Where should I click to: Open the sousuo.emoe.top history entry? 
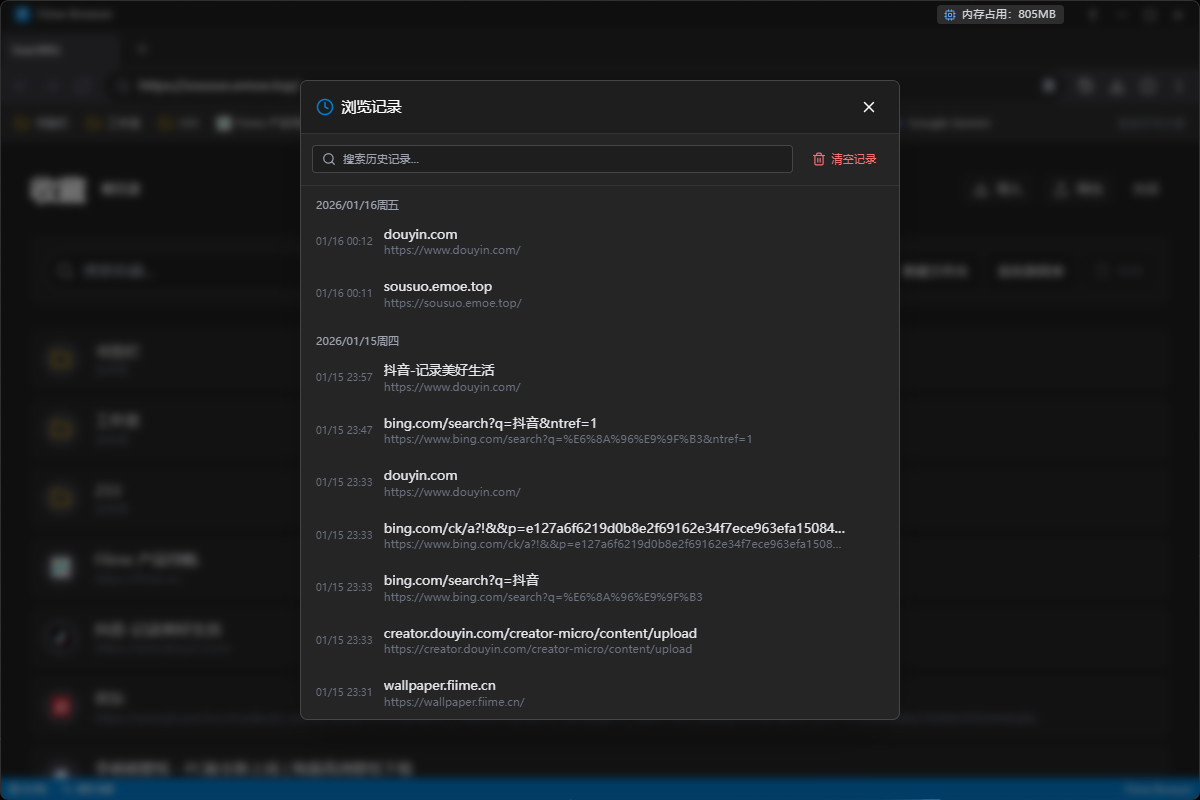point(600,294)
